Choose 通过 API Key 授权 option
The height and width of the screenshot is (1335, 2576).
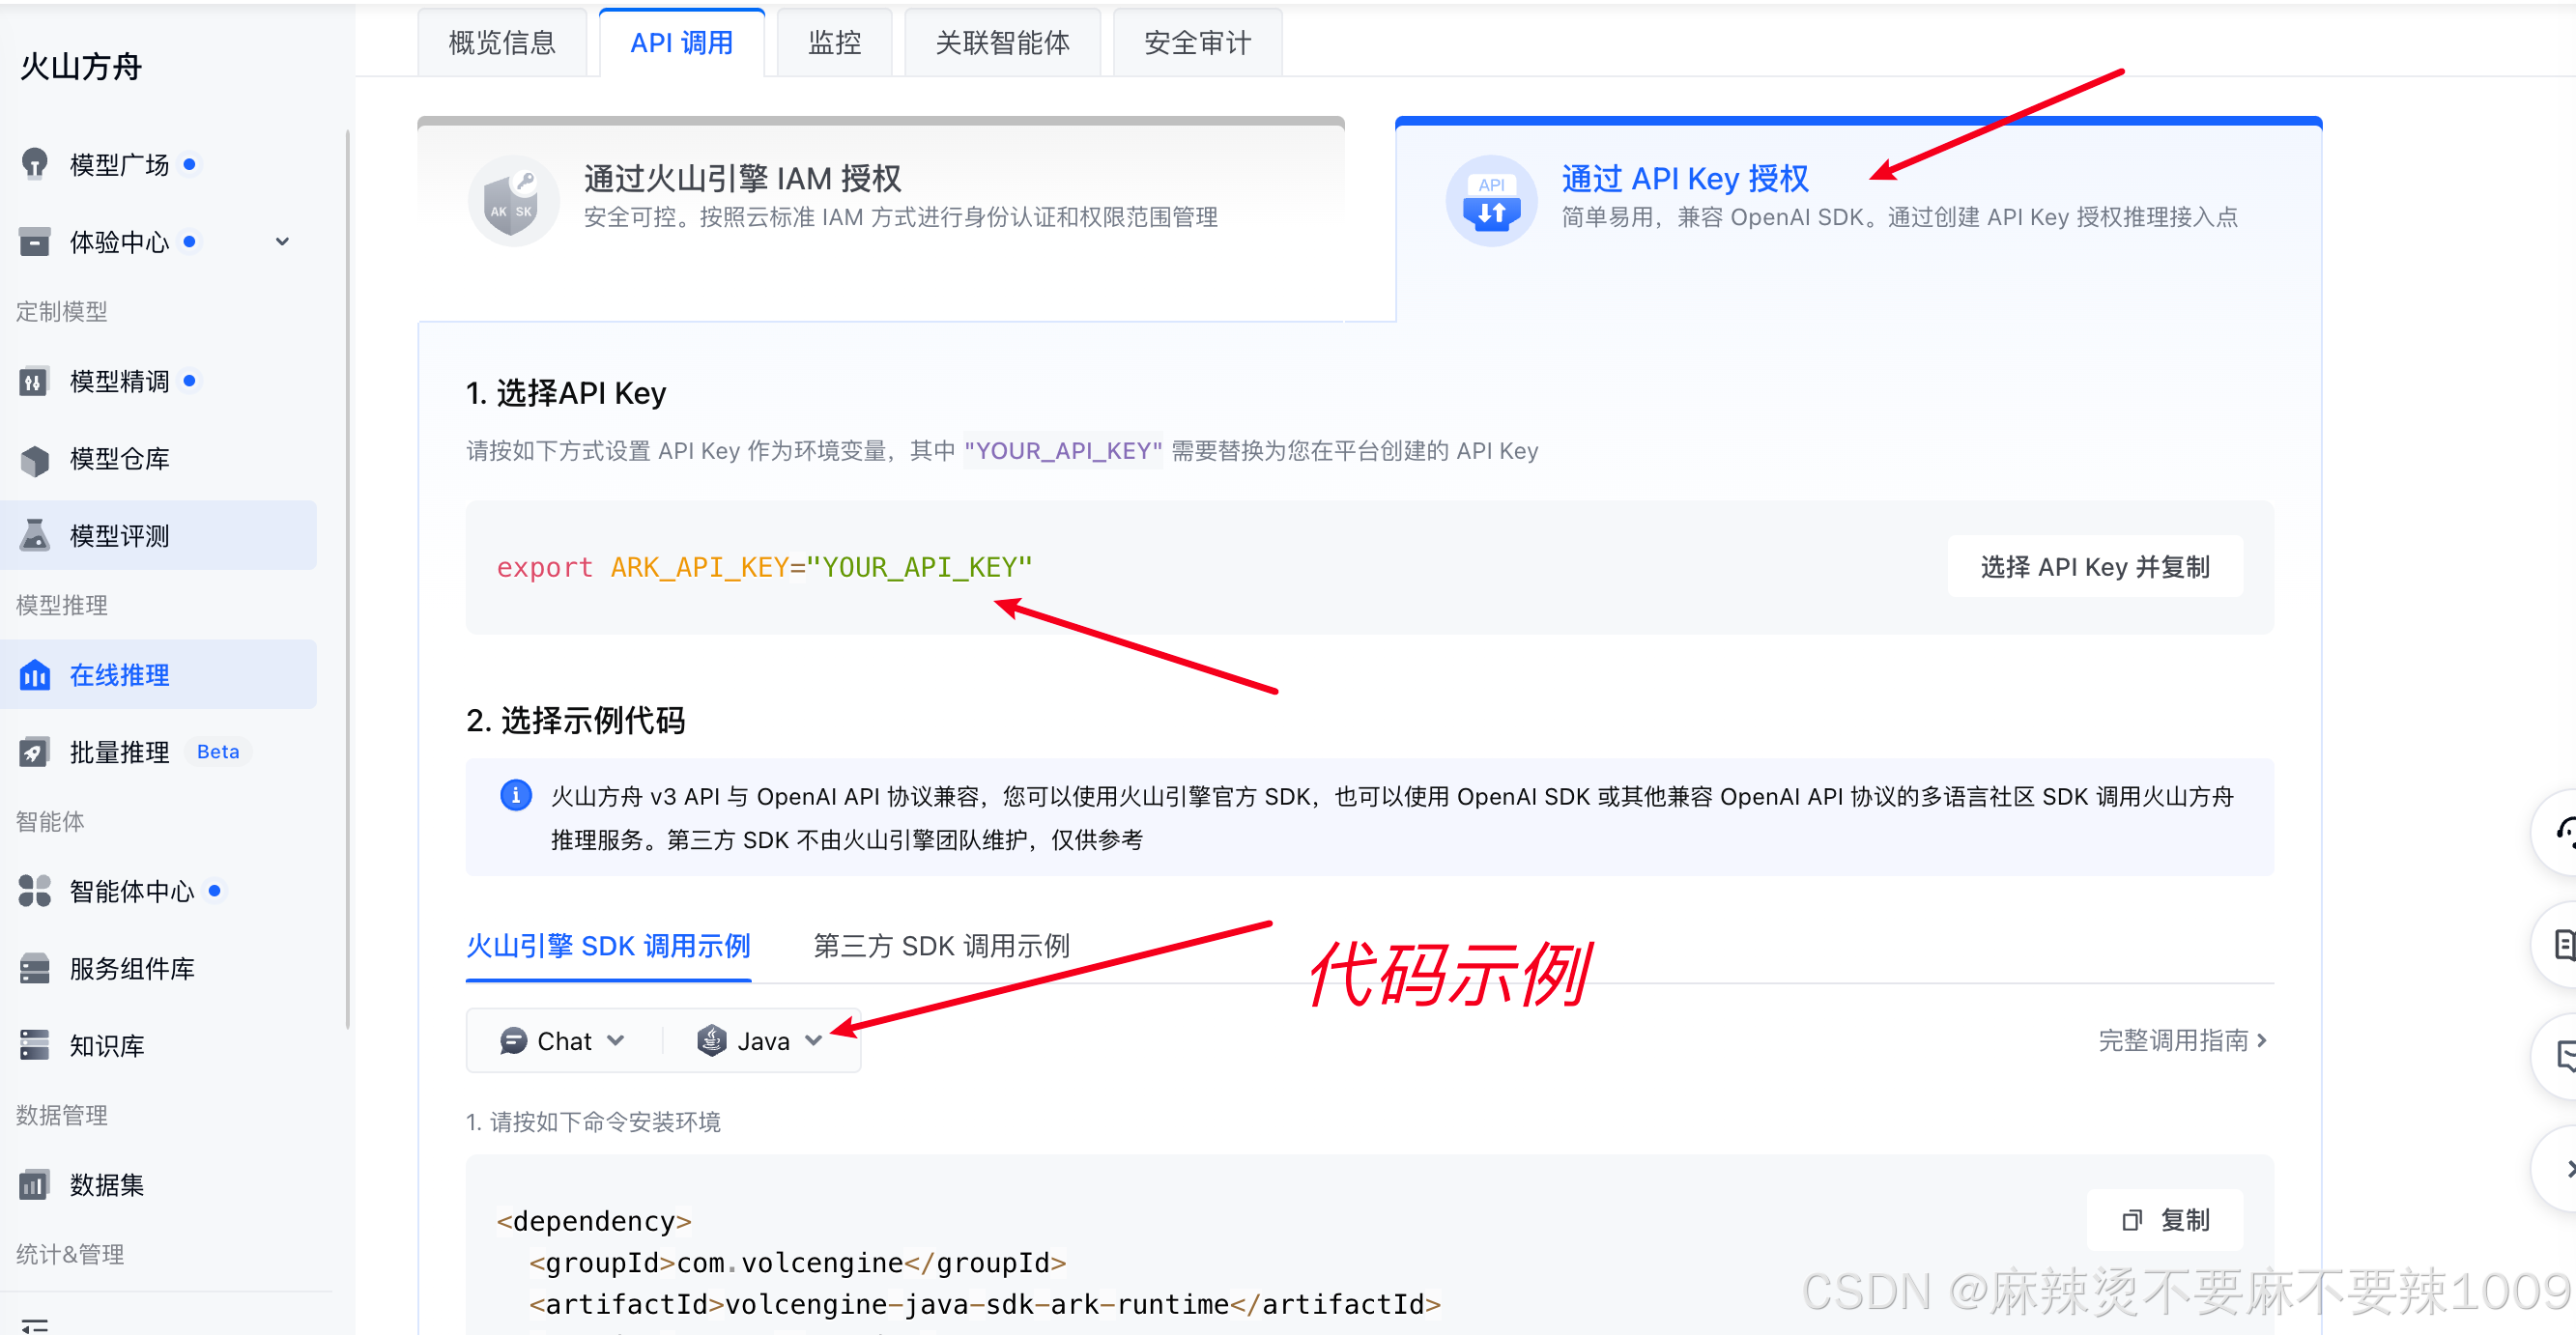[1684, 180]
